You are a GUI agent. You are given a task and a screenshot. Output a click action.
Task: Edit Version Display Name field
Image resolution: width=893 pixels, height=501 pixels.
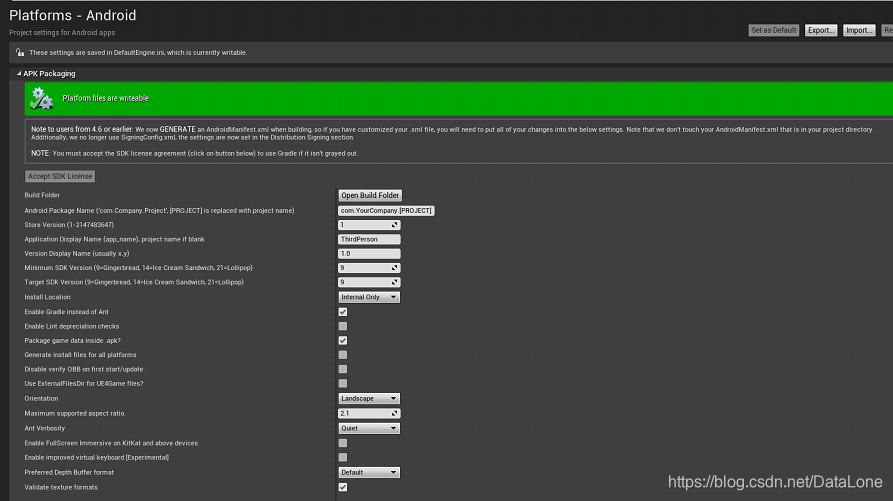pos(369,253)
